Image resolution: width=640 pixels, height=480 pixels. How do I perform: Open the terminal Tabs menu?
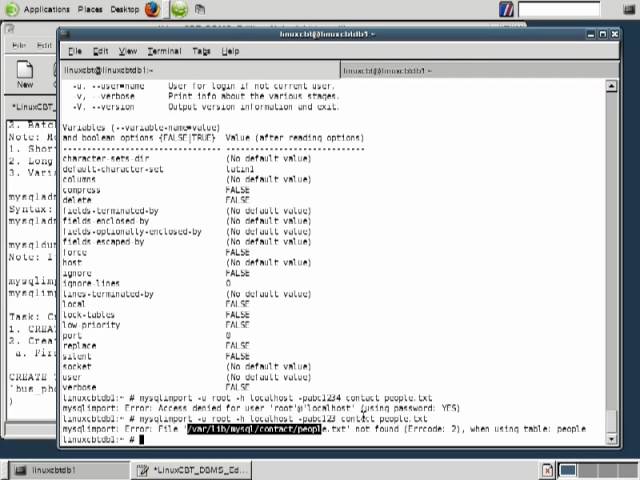pyautogui.click(x=201, y=51)
